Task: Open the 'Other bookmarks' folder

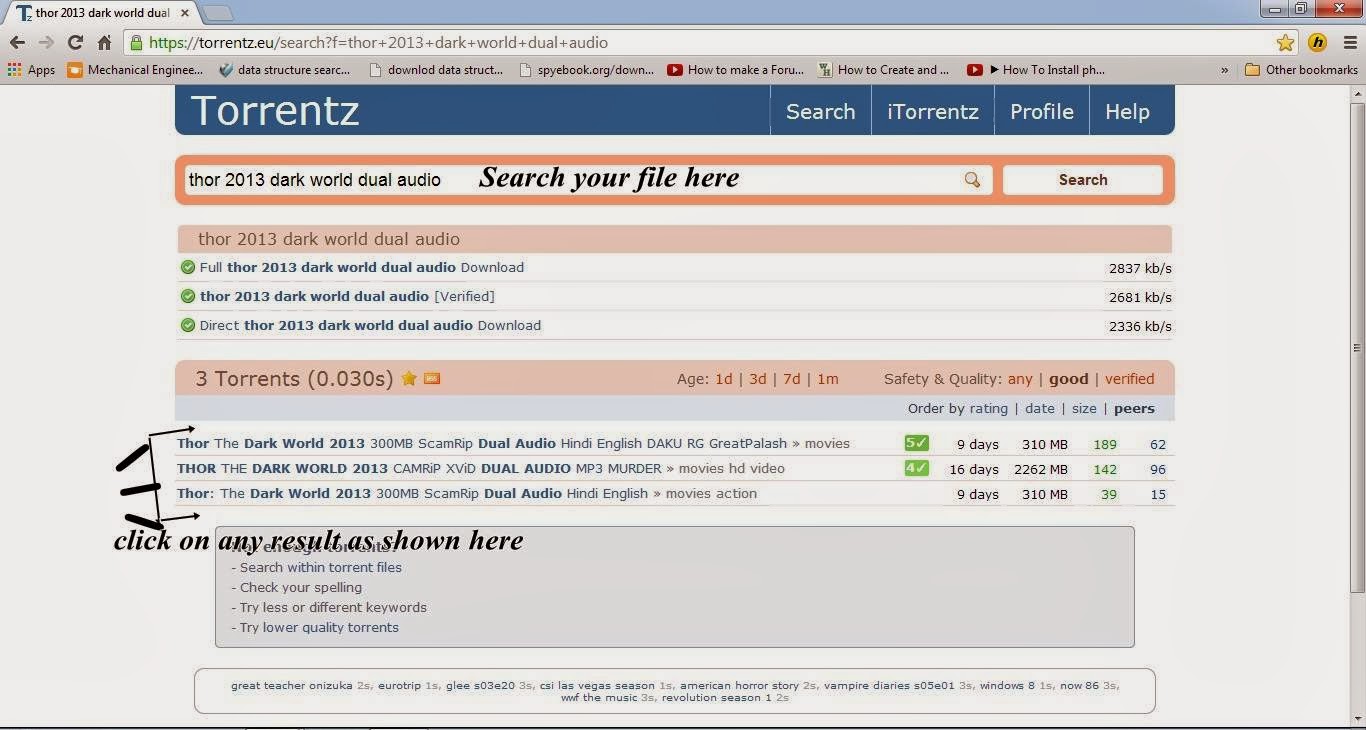Action: pyautogui.click(x=1301, y=70)
